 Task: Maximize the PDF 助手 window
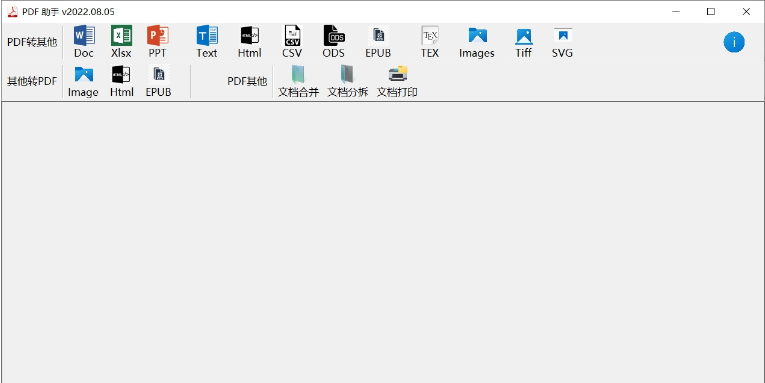pos(711,12)
